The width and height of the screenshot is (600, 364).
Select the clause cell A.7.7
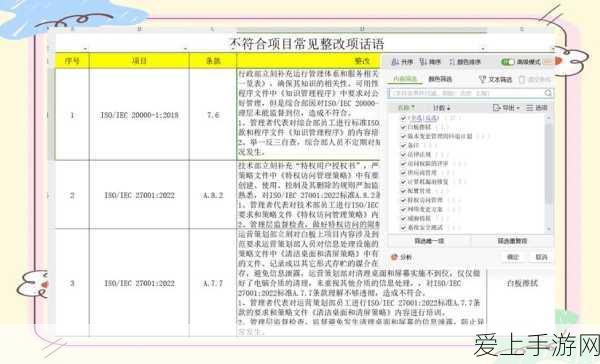[213, 283]
